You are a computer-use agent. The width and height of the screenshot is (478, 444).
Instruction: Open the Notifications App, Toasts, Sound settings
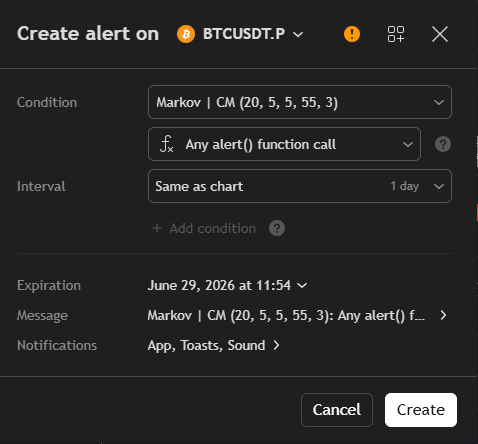[213, 345]
